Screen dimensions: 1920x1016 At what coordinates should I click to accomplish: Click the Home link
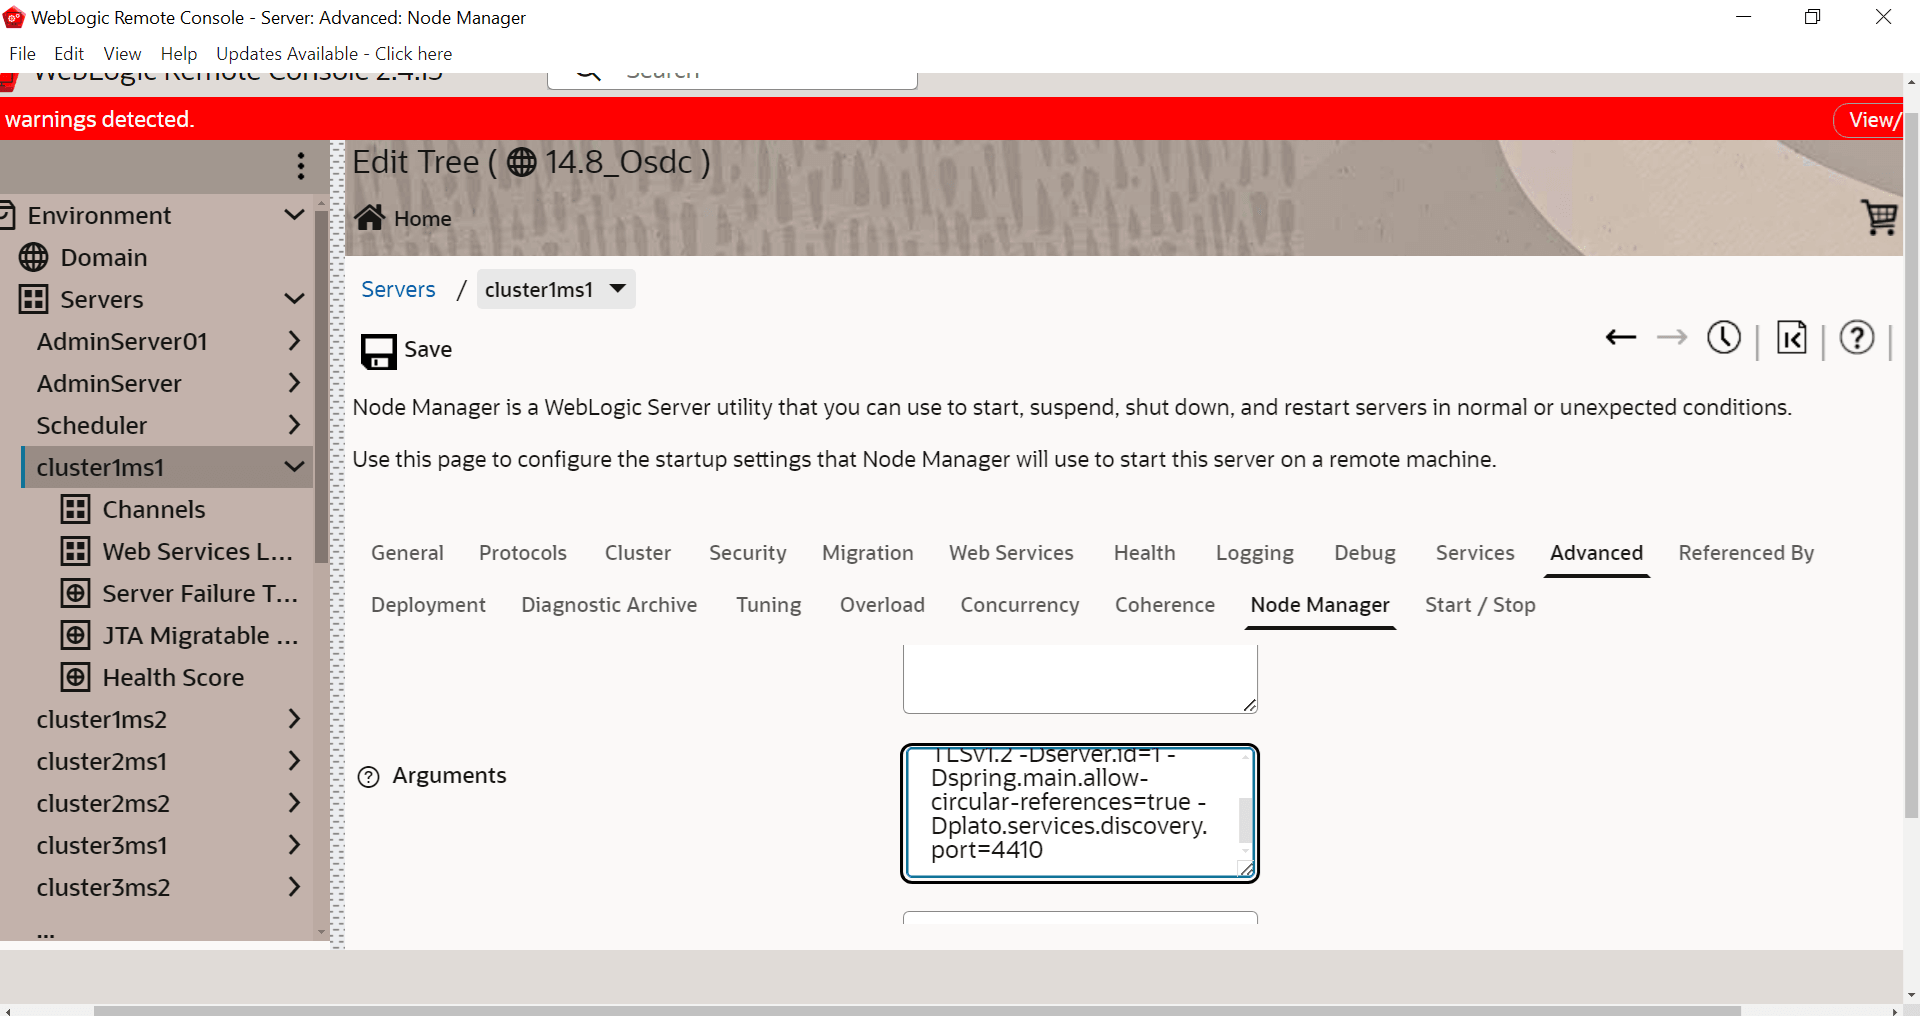(x=422, y=218)
